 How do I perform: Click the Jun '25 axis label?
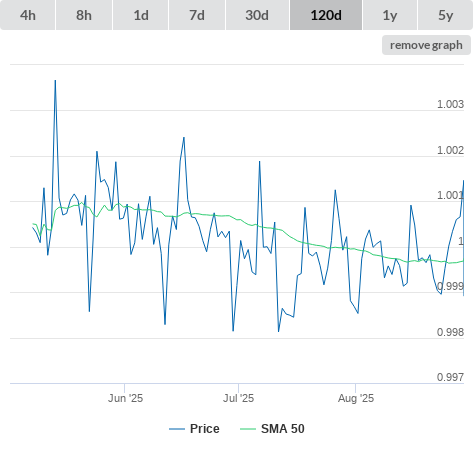125,398
